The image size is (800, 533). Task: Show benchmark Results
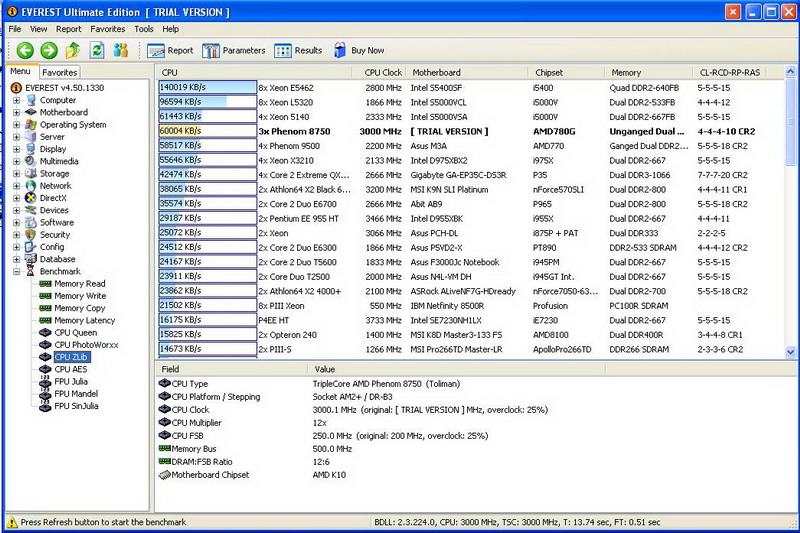click(298, 50)
